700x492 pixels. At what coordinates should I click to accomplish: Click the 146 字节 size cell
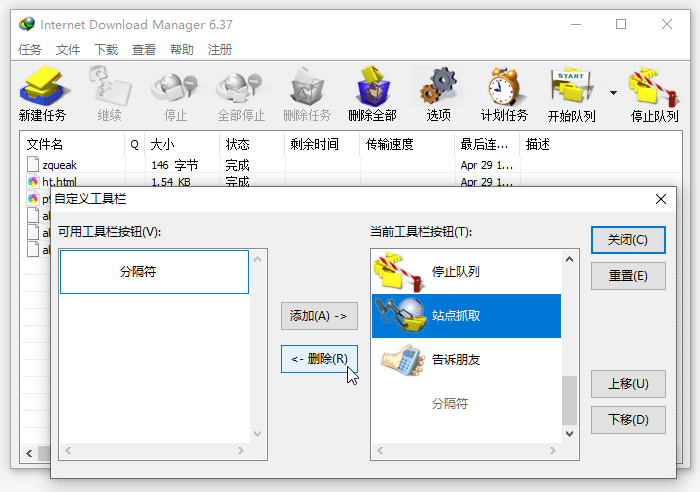click(175, 165)
